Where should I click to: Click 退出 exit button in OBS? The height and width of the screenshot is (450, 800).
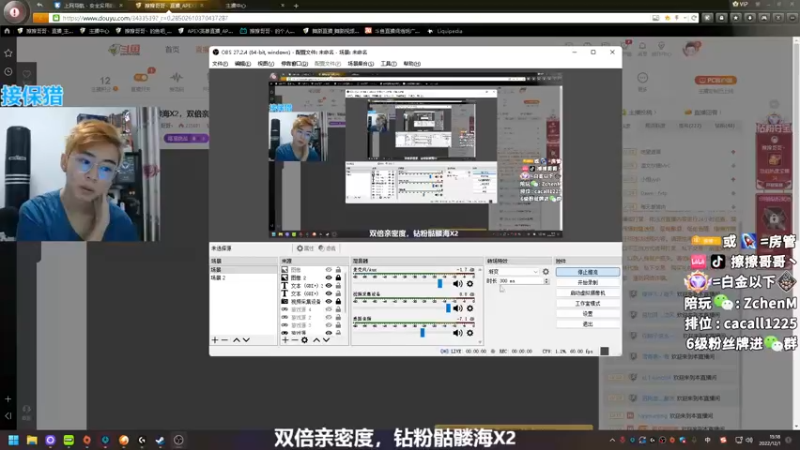click(x=588, y=324)
